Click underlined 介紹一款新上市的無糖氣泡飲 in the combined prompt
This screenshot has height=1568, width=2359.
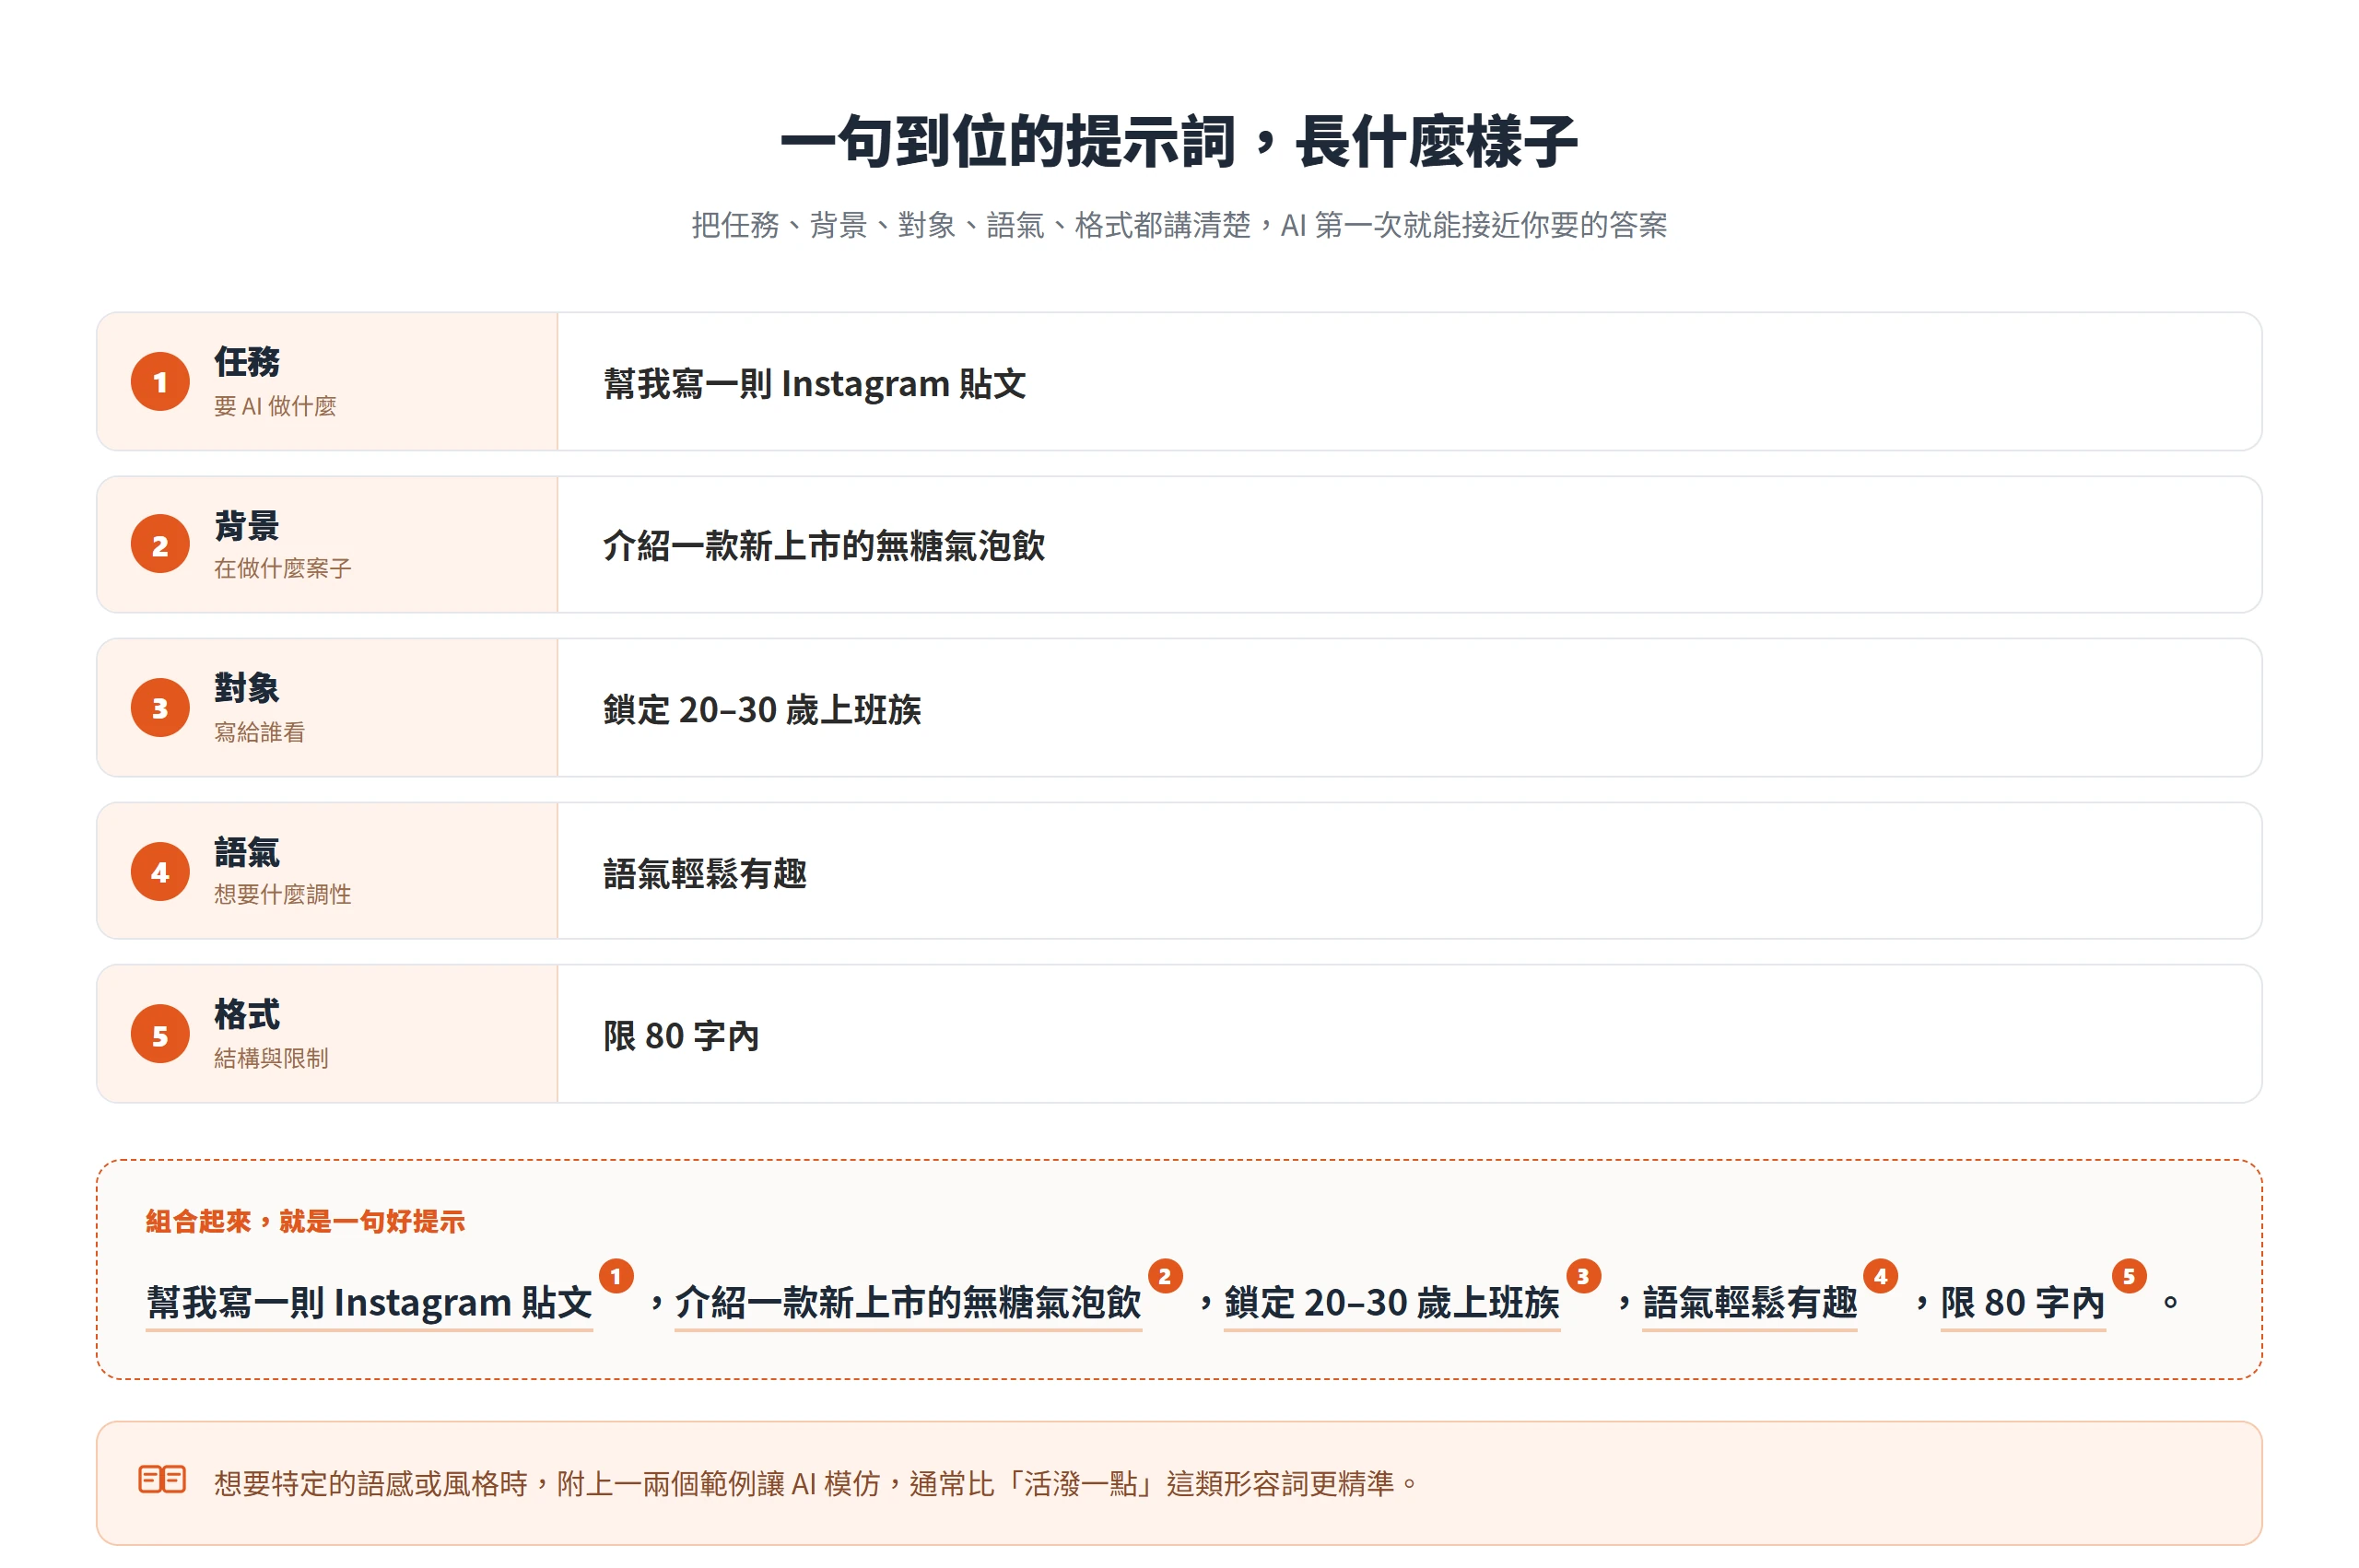908,1303
